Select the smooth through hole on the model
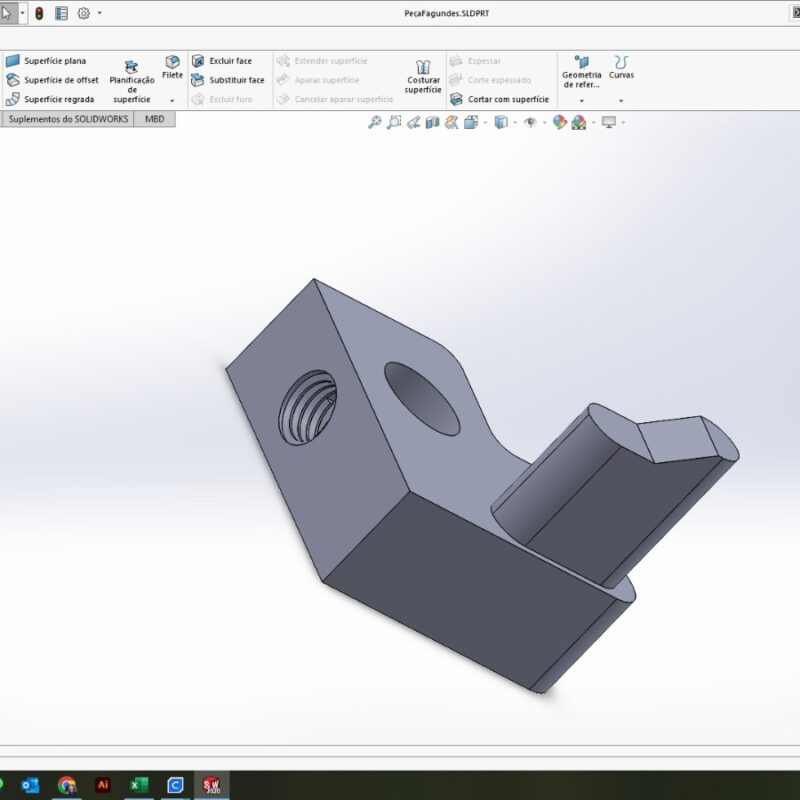The width and height of the screenshot is (800, 800). click(422, 399)
